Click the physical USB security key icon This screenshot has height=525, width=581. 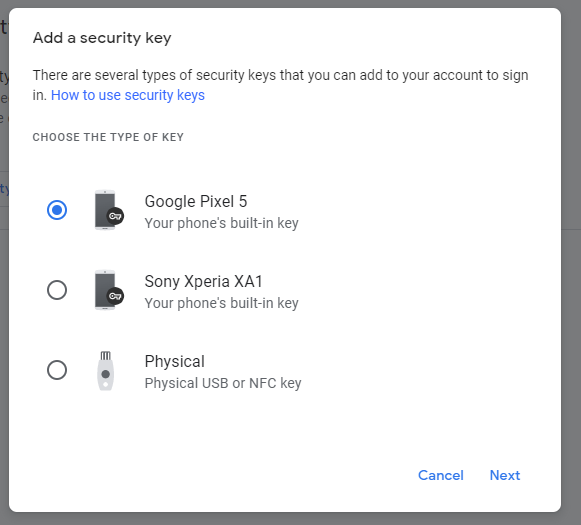click(106, 371)
